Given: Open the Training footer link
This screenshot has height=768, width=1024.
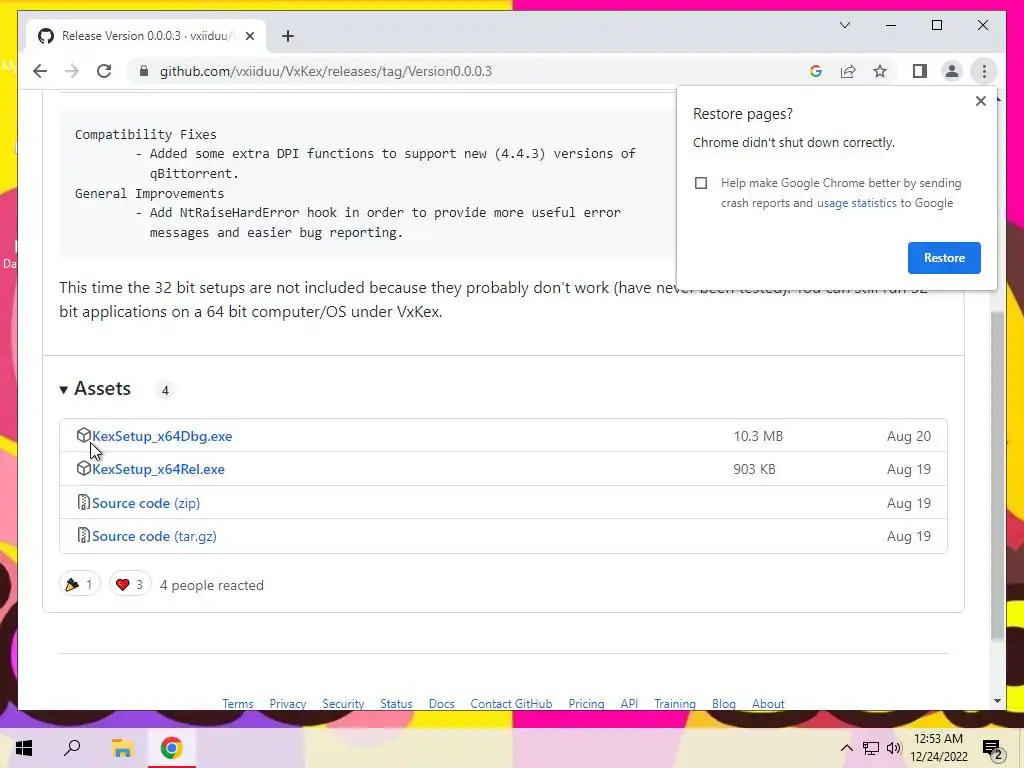Looking at the screenshot, I should tap(675, 703).
